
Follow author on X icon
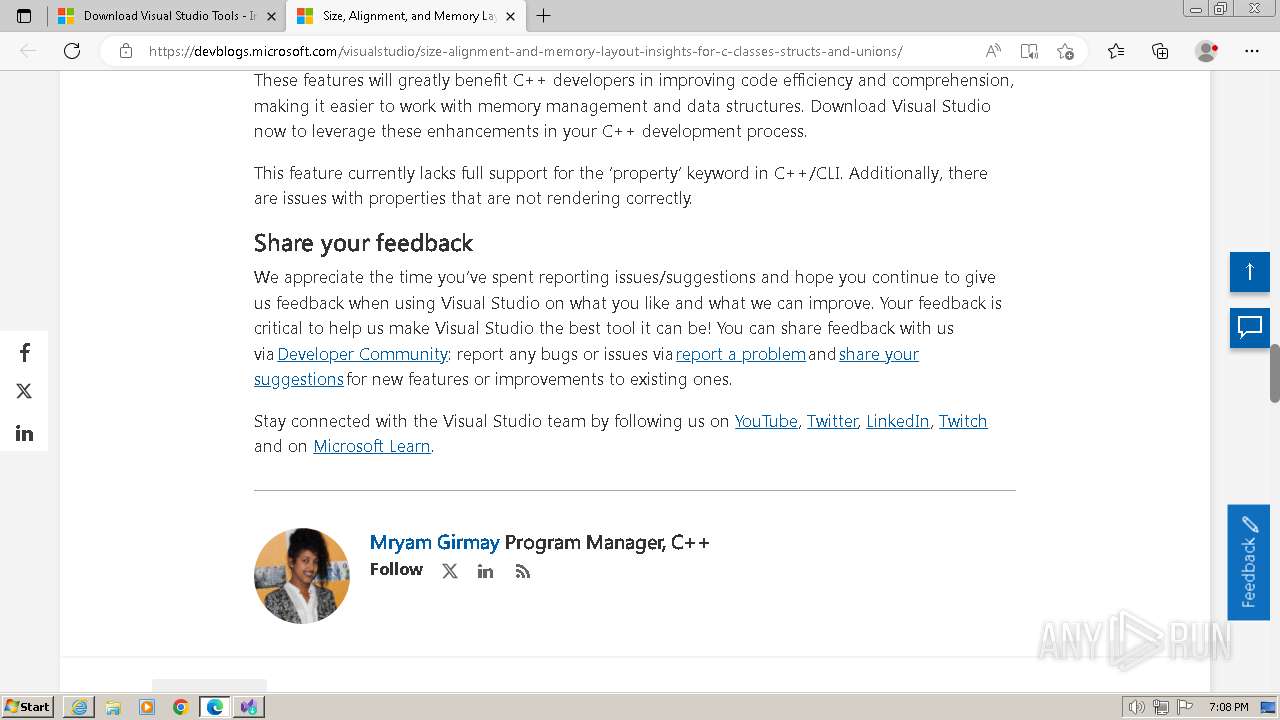tap(450, 571)
